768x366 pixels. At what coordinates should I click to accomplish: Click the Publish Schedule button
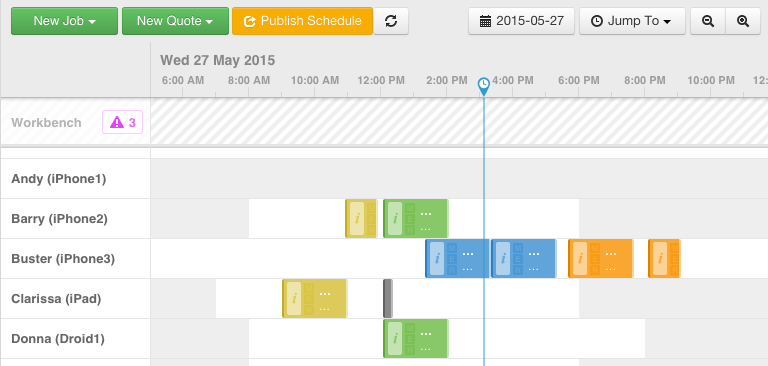click(303, 21)
